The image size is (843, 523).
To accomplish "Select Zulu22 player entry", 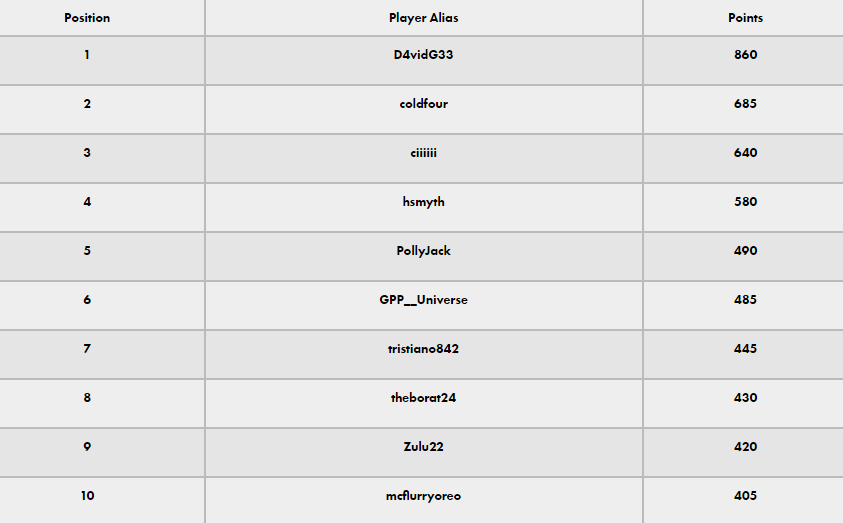I will coord(424,447).
